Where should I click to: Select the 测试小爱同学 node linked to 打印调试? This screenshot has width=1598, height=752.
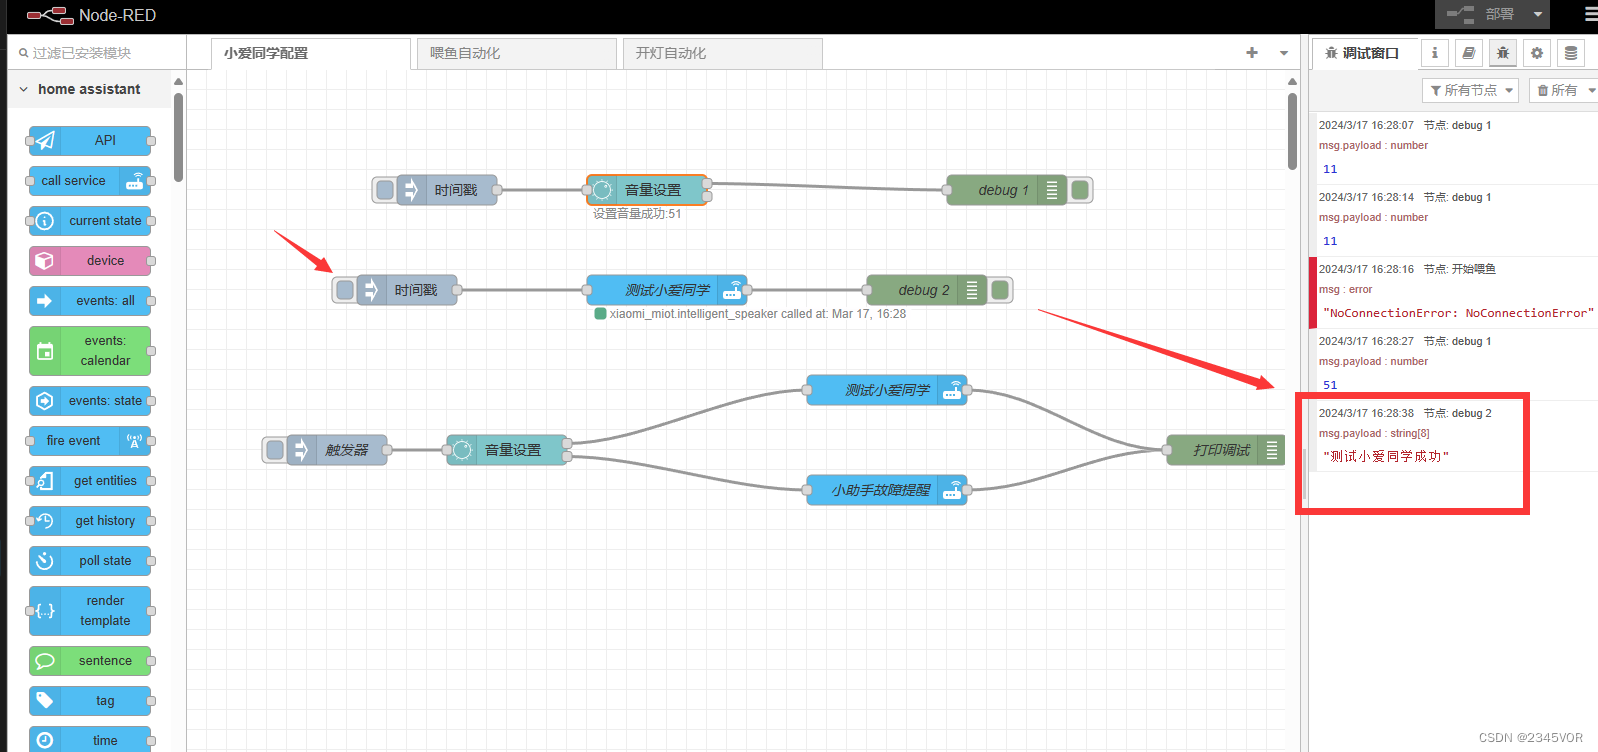(887, 390)
